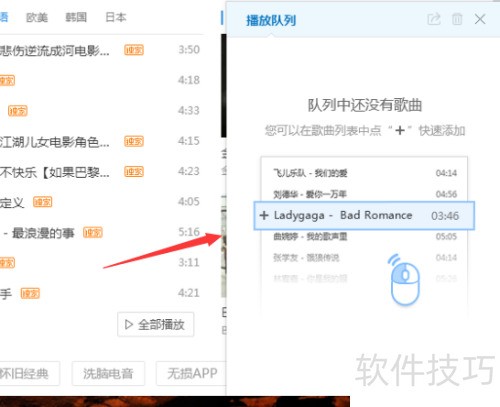Screen dimensions: 500x407
Task: Click the 4:05 duration of the 定义 row
Action: pos(189,201)
